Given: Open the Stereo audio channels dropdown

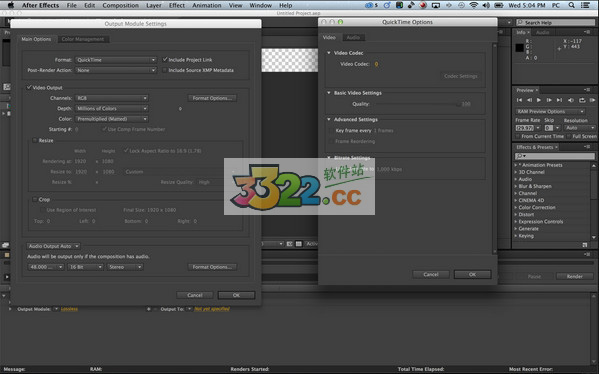Looking at the screenshot, I should (x=125, y=267).
